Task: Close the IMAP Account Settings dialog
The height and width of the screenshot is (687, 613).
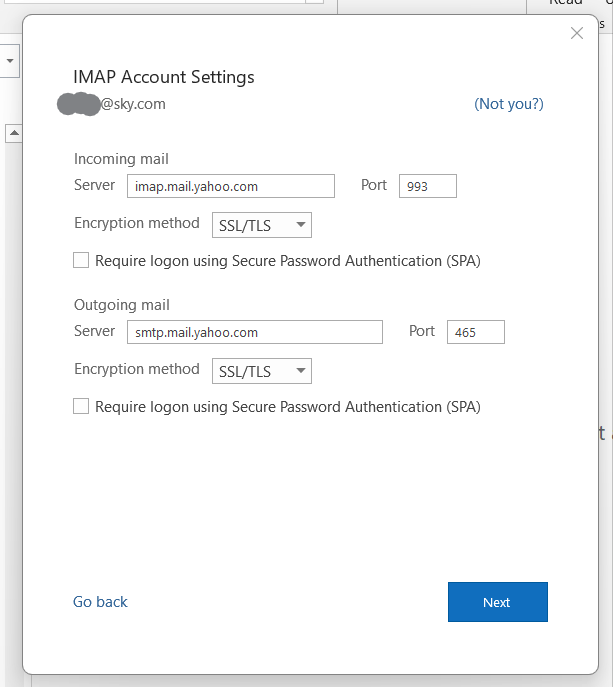Action: point(577,33)
